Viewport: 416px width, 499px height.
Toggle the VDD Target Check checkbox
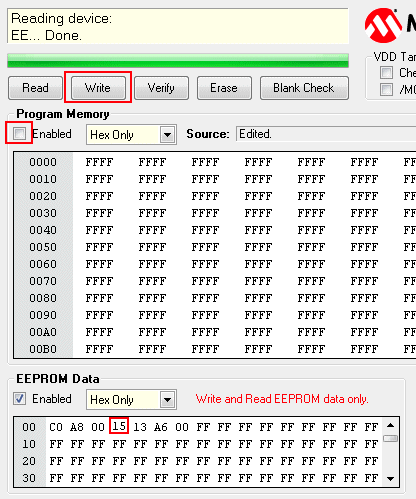coord(386,72)
